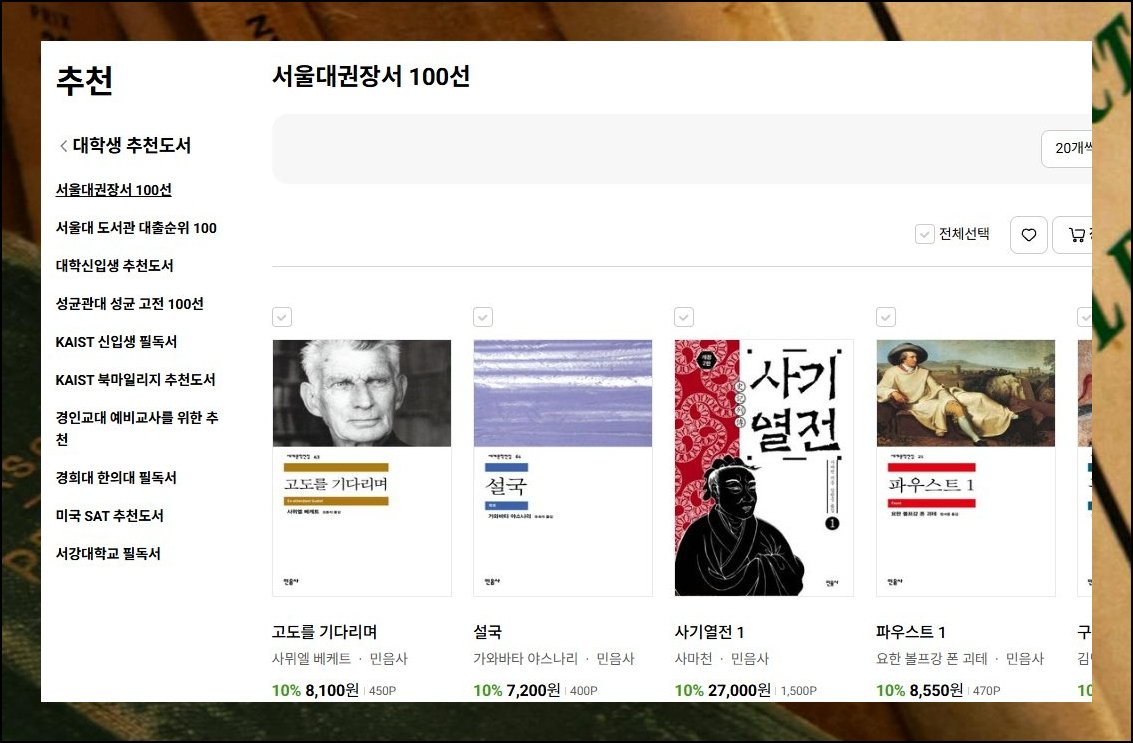This screenshot has width=1133, height=743.
Task: Go back via 대학생 추천도서 chevron
Action: [64, 146]
